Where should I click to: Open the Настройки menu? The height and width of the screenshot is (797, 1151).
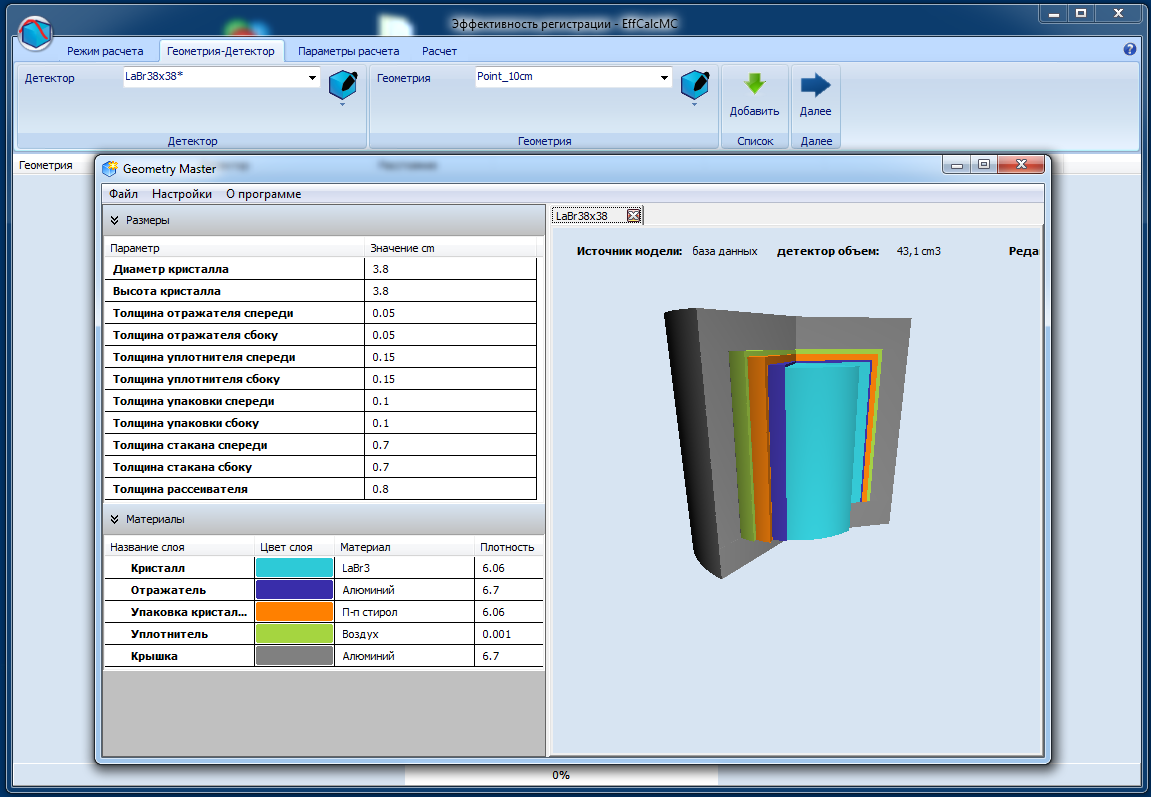tap(181, 194)
